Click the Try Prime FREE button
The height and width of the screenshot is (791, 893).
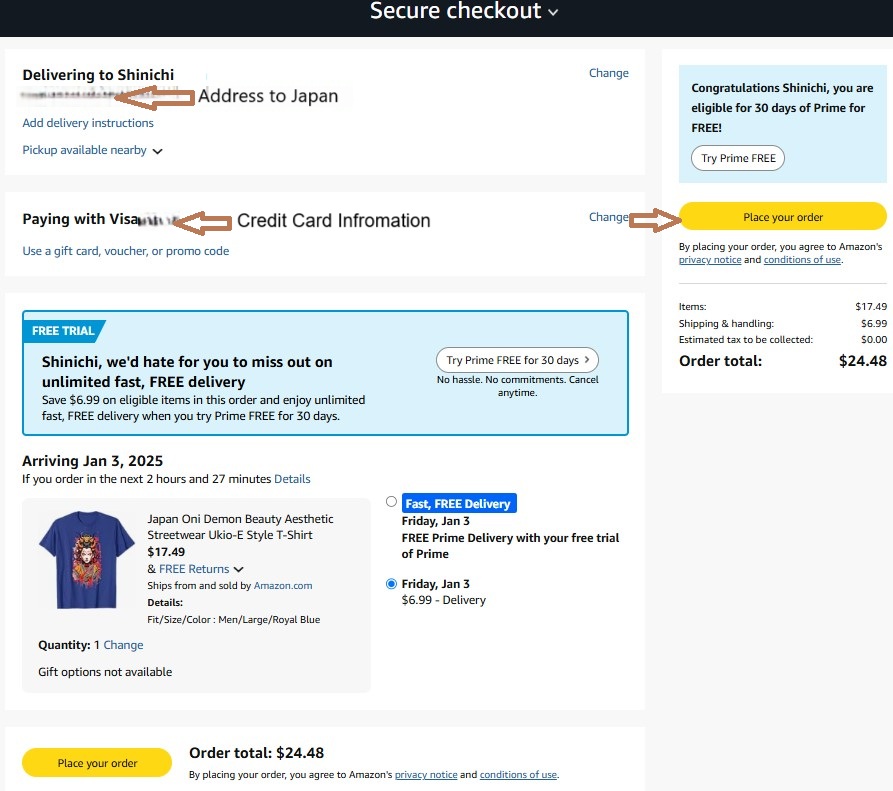click(x=738, y=158)
